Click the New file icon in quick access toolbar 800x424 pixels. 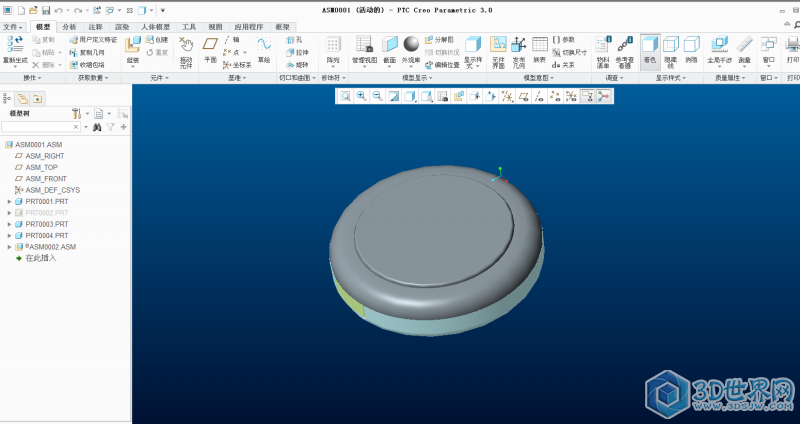coord(21,10)
